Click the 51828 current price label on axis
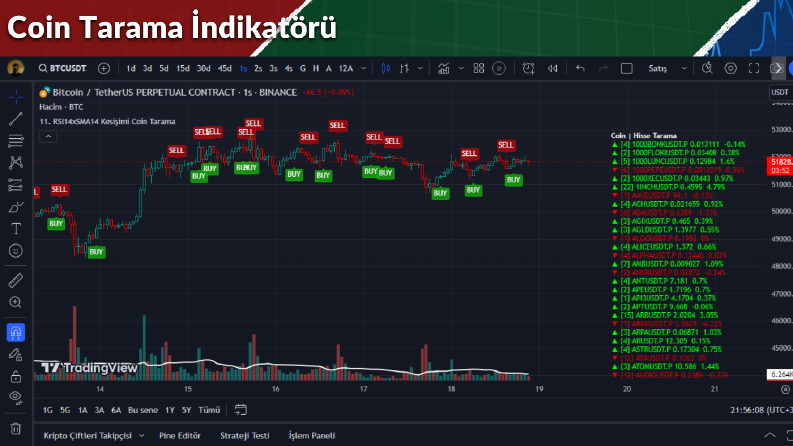 pos(779,166)
